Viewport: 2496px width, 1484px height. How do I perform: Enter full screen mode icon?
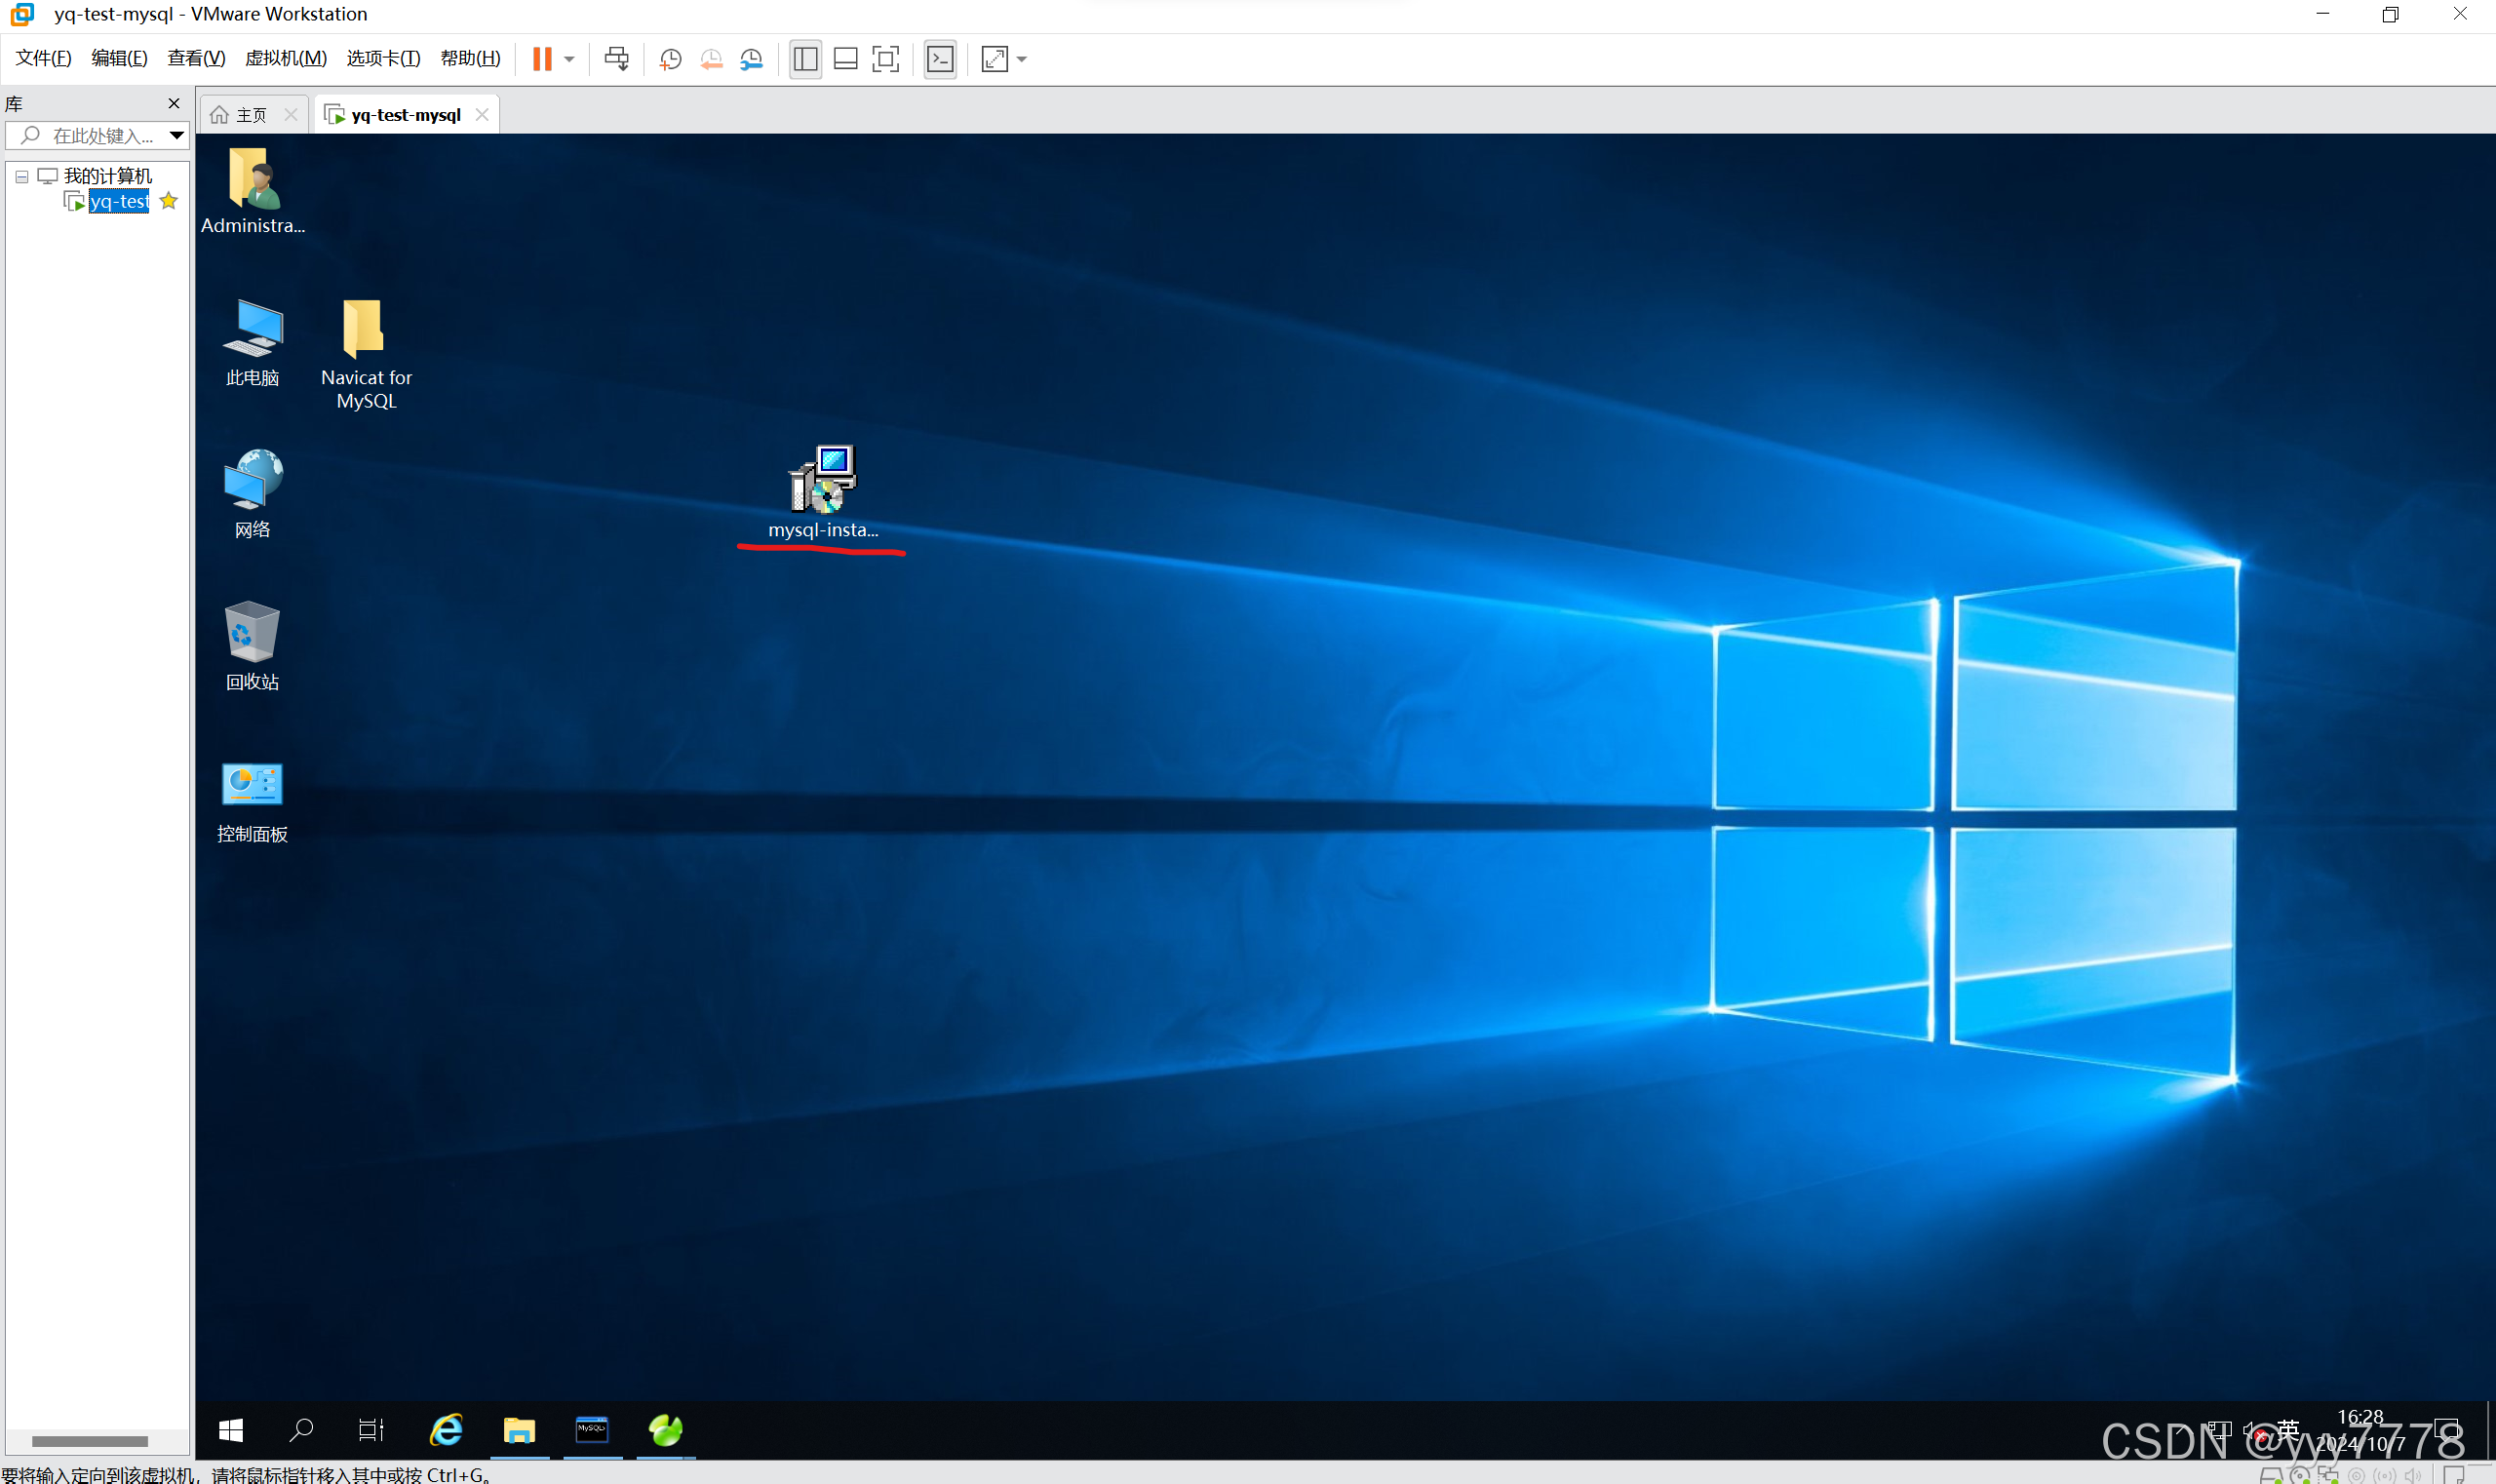tap(885, 59)
